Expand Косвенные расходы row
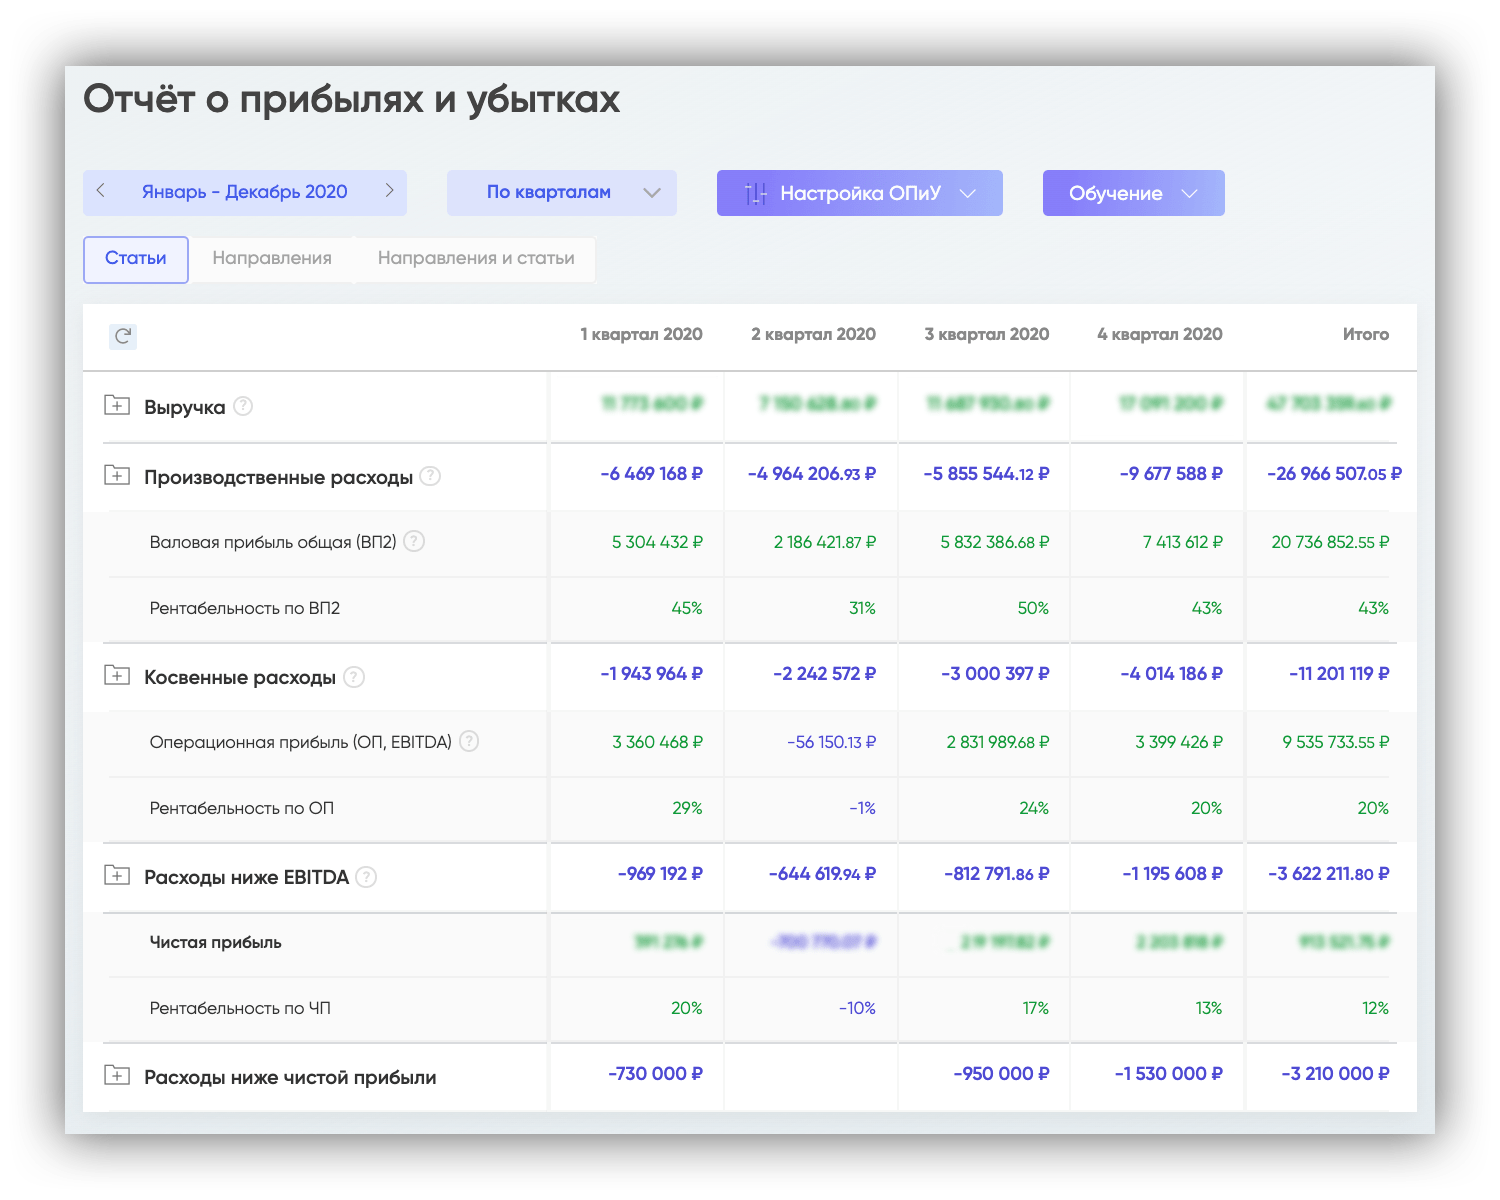The height and width of the screenshot is (1200, 1500). pyautogui.click(x=117, y=675)
